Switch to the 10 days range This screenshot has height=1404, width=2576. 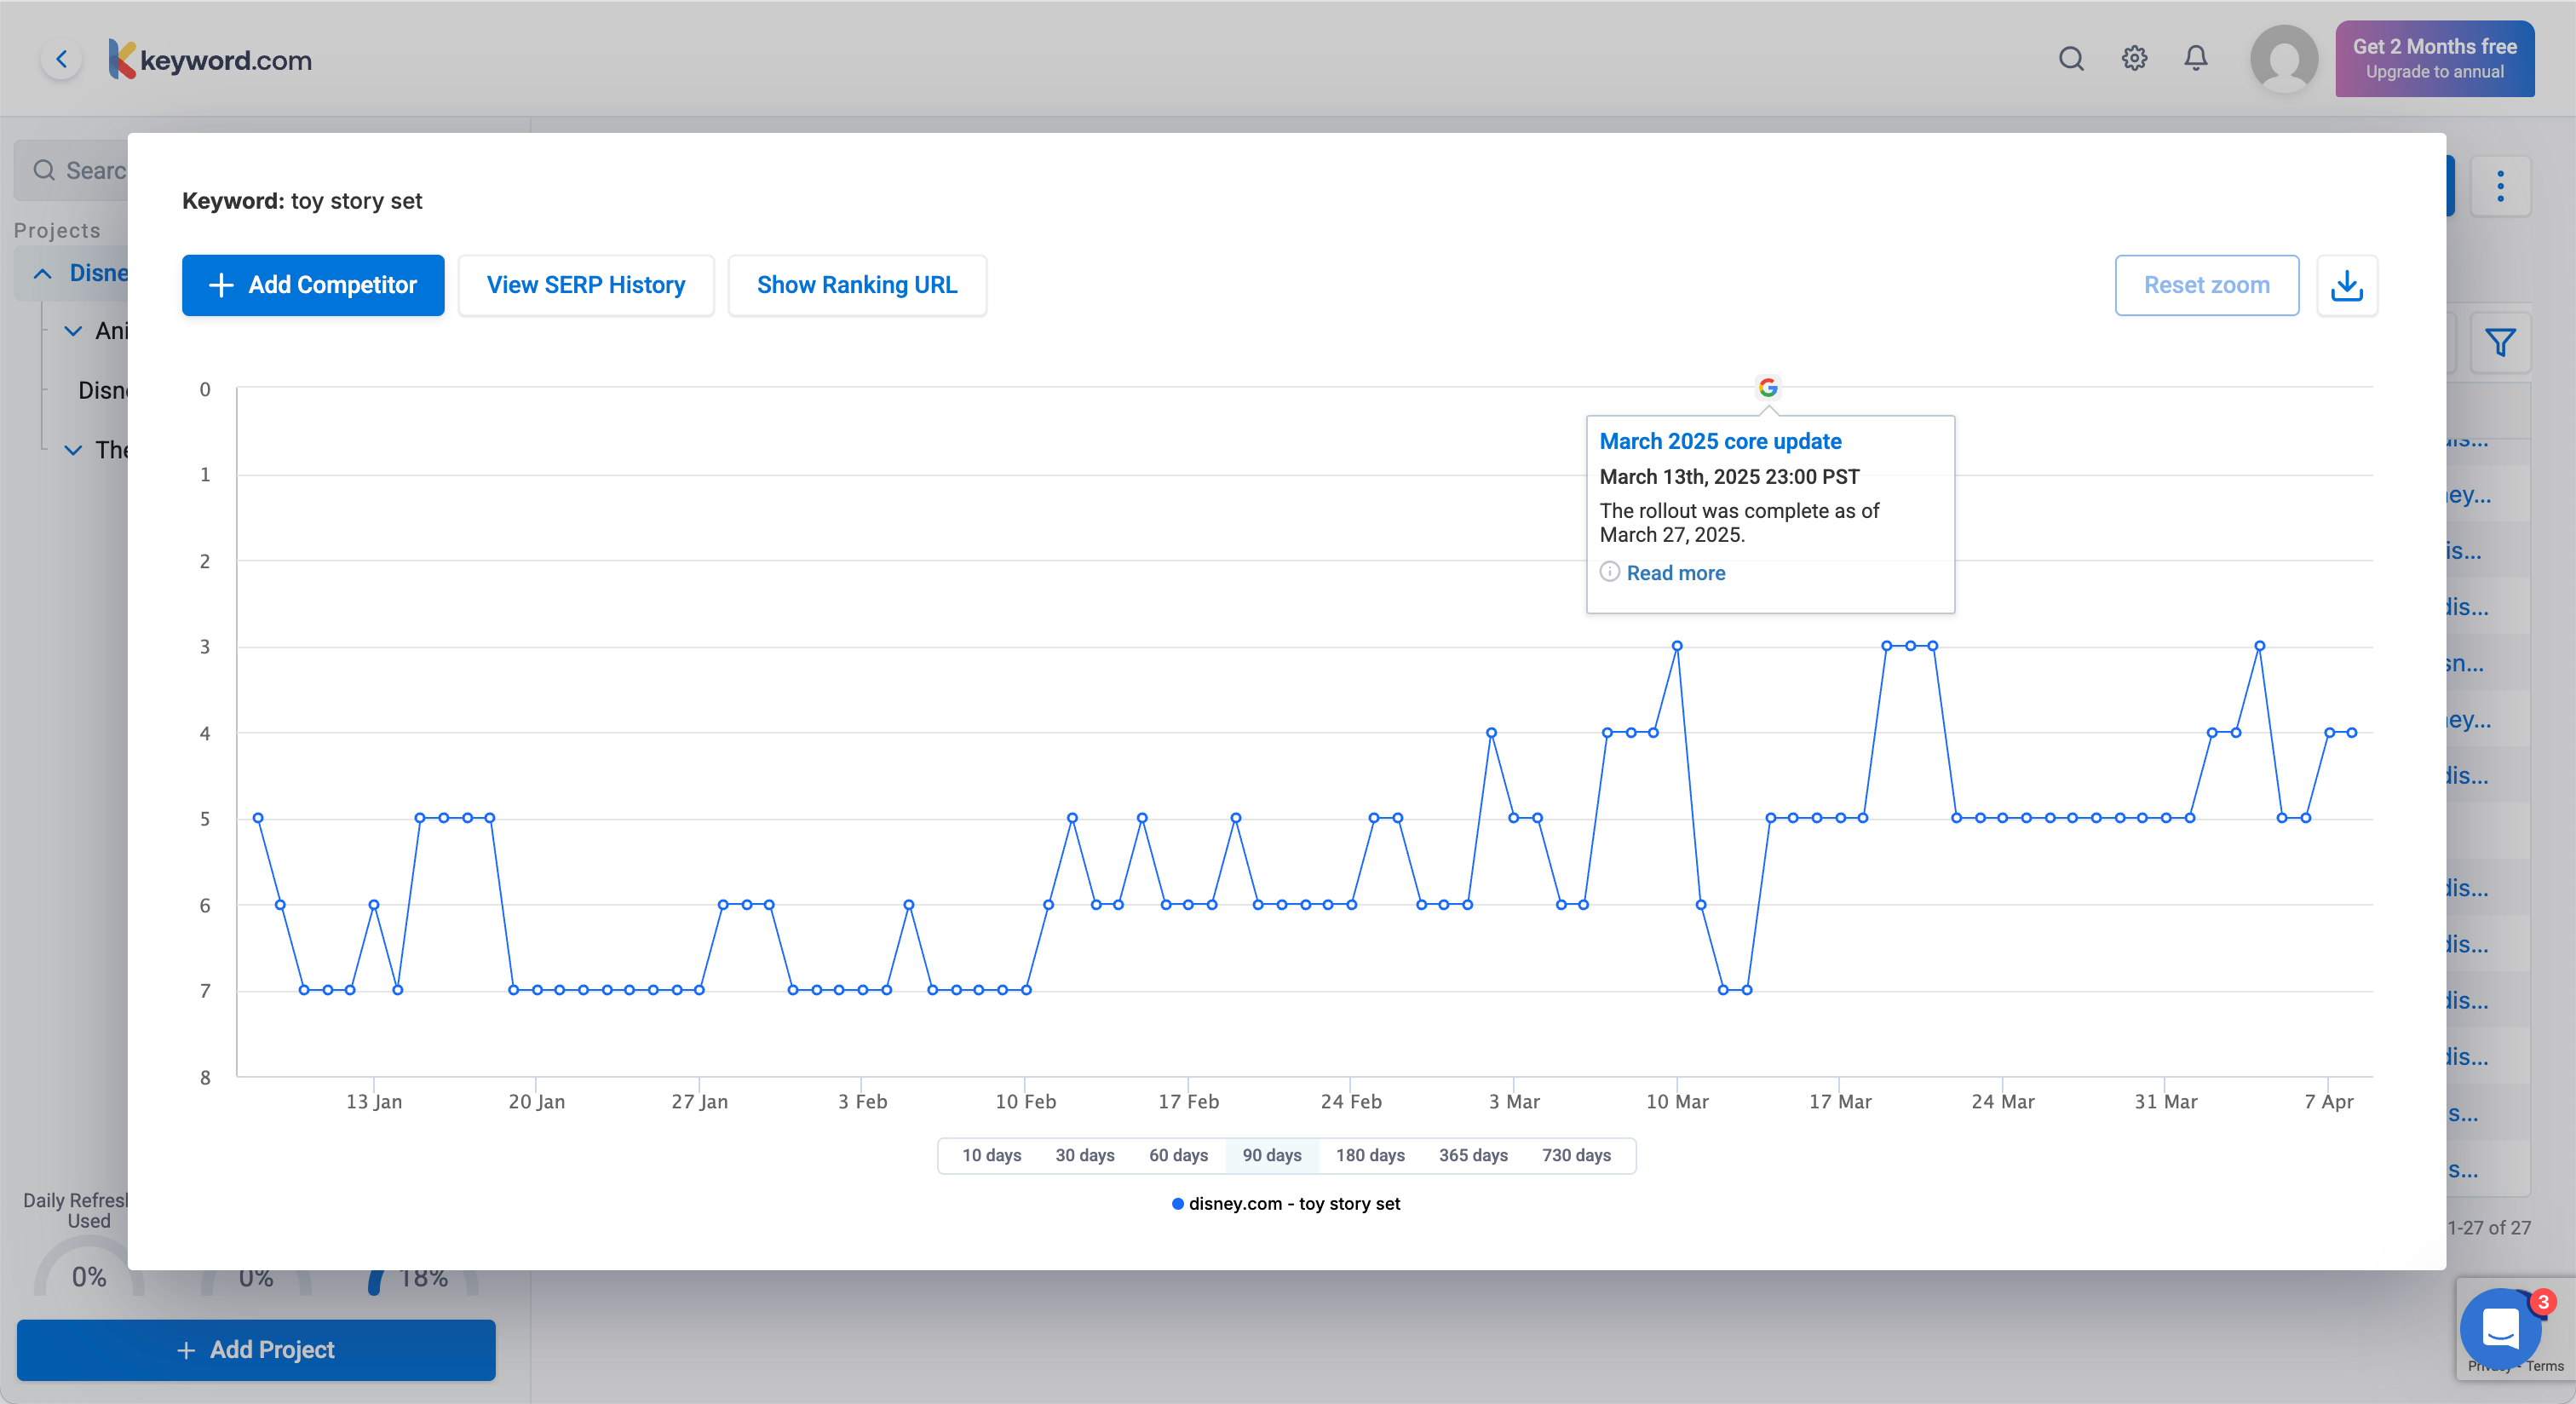point(991,1156)
